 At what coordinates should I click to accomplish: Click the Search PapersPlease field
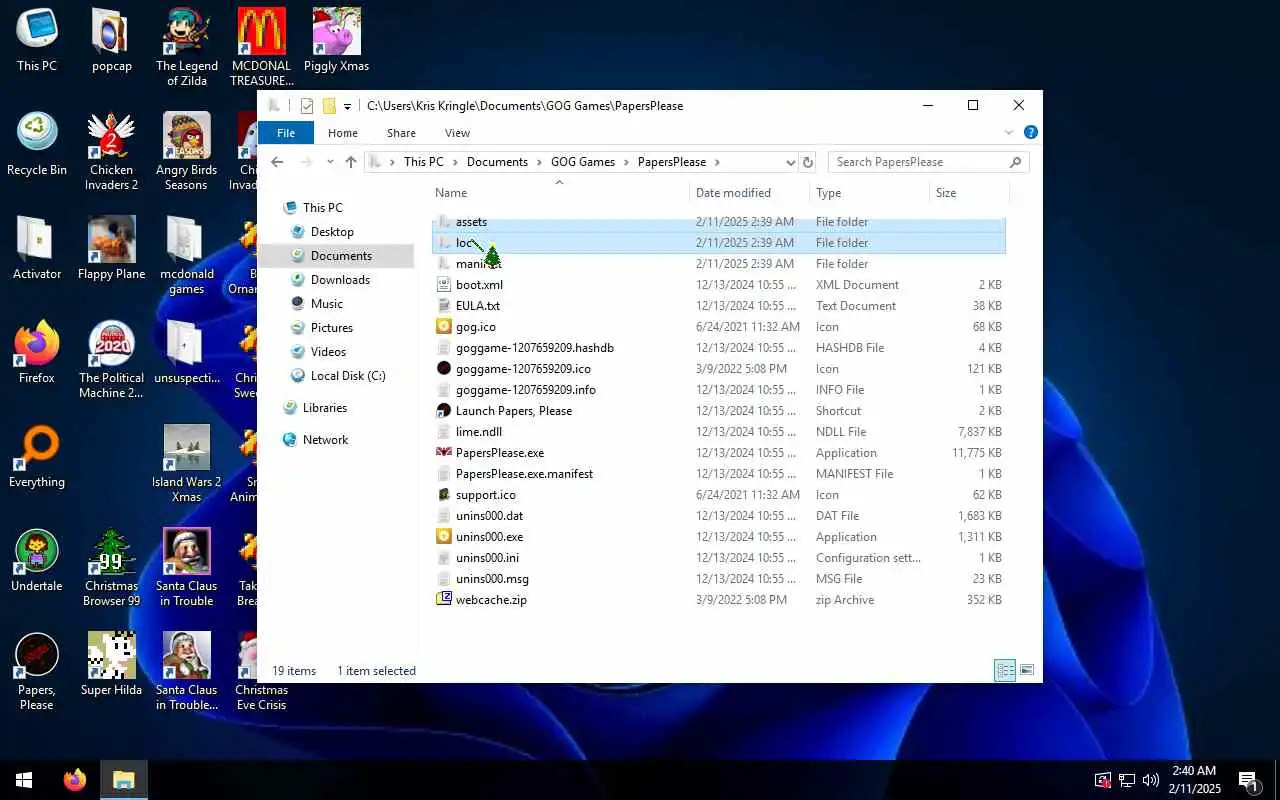(x=928, y=162)
